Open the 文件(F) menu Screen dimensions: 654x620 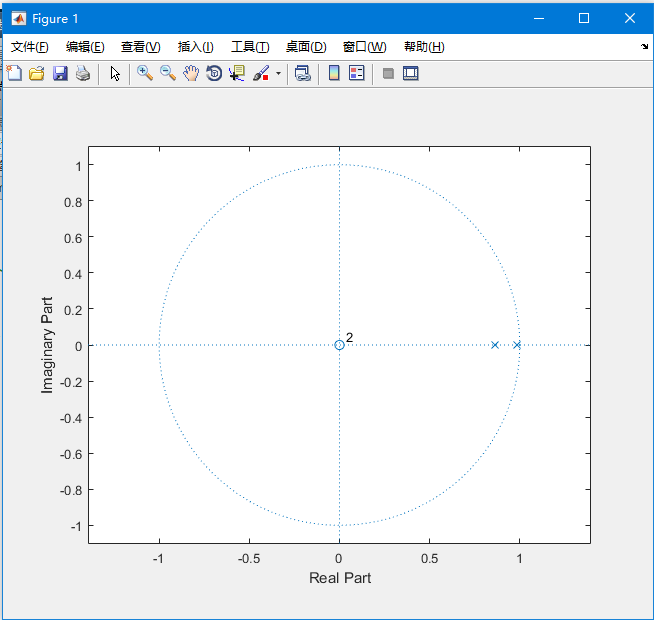[30, 47]
